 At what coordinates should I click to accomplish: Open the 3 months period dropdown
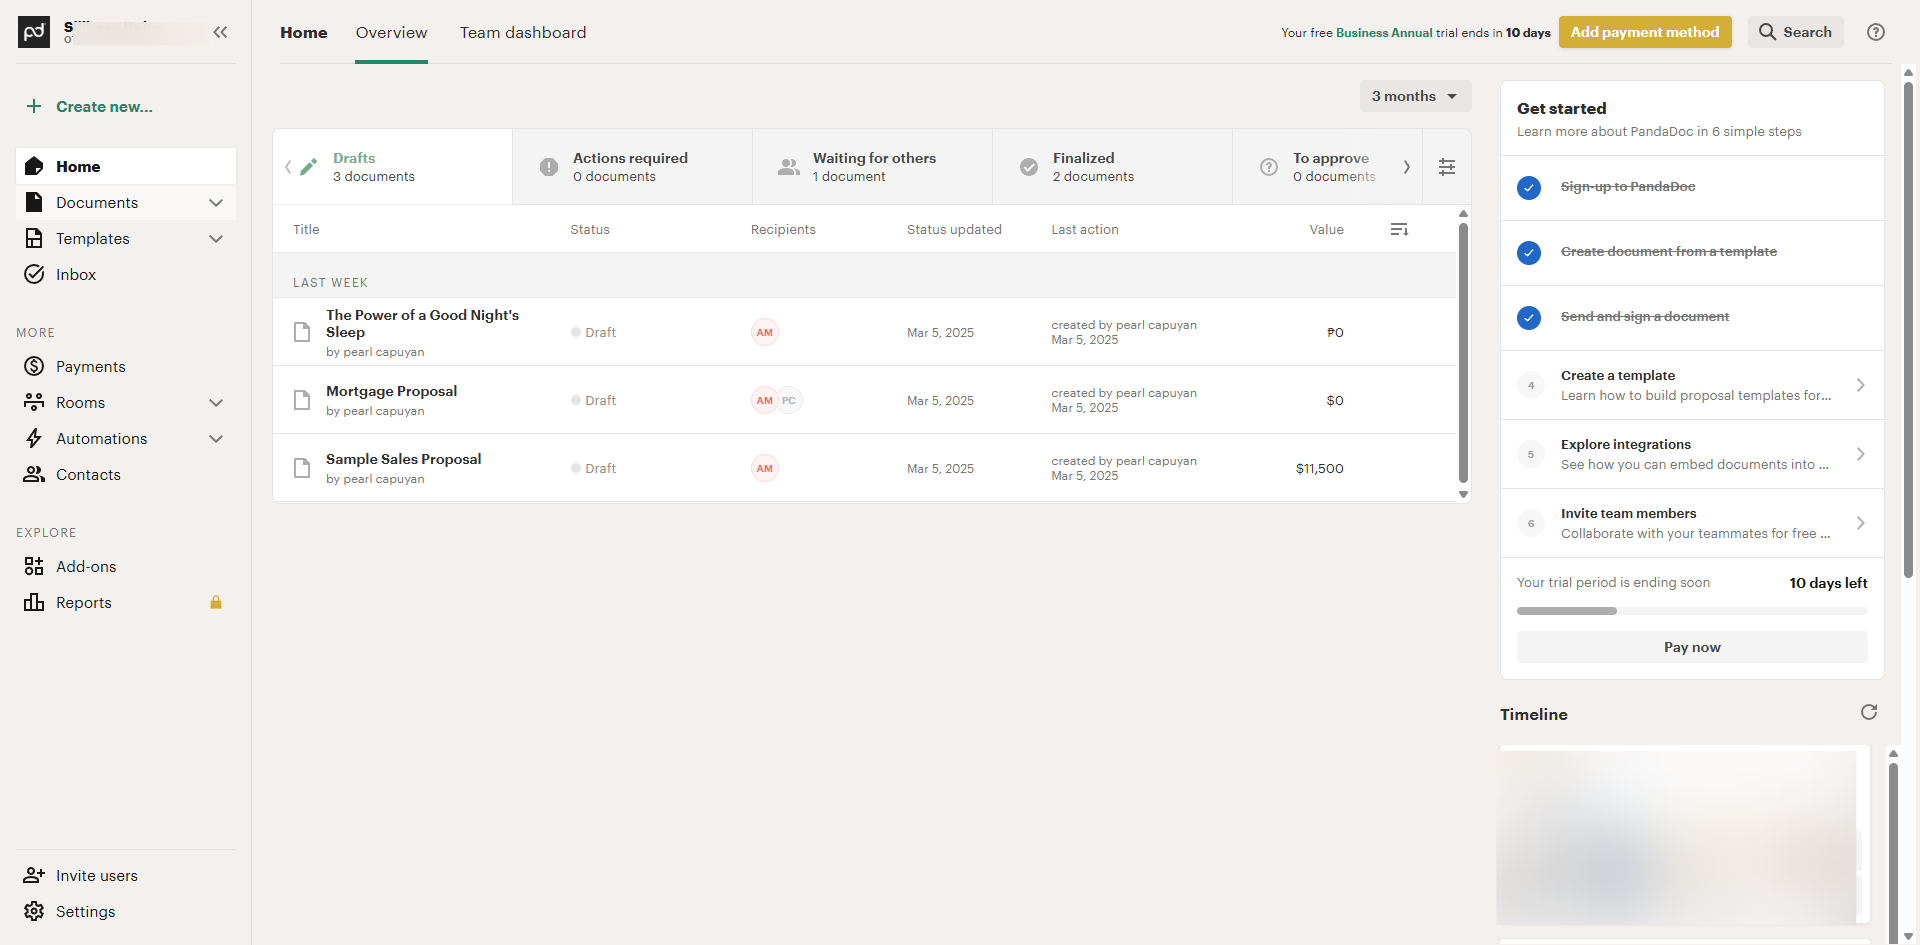pyautogui.click(x=1414, y=96)
